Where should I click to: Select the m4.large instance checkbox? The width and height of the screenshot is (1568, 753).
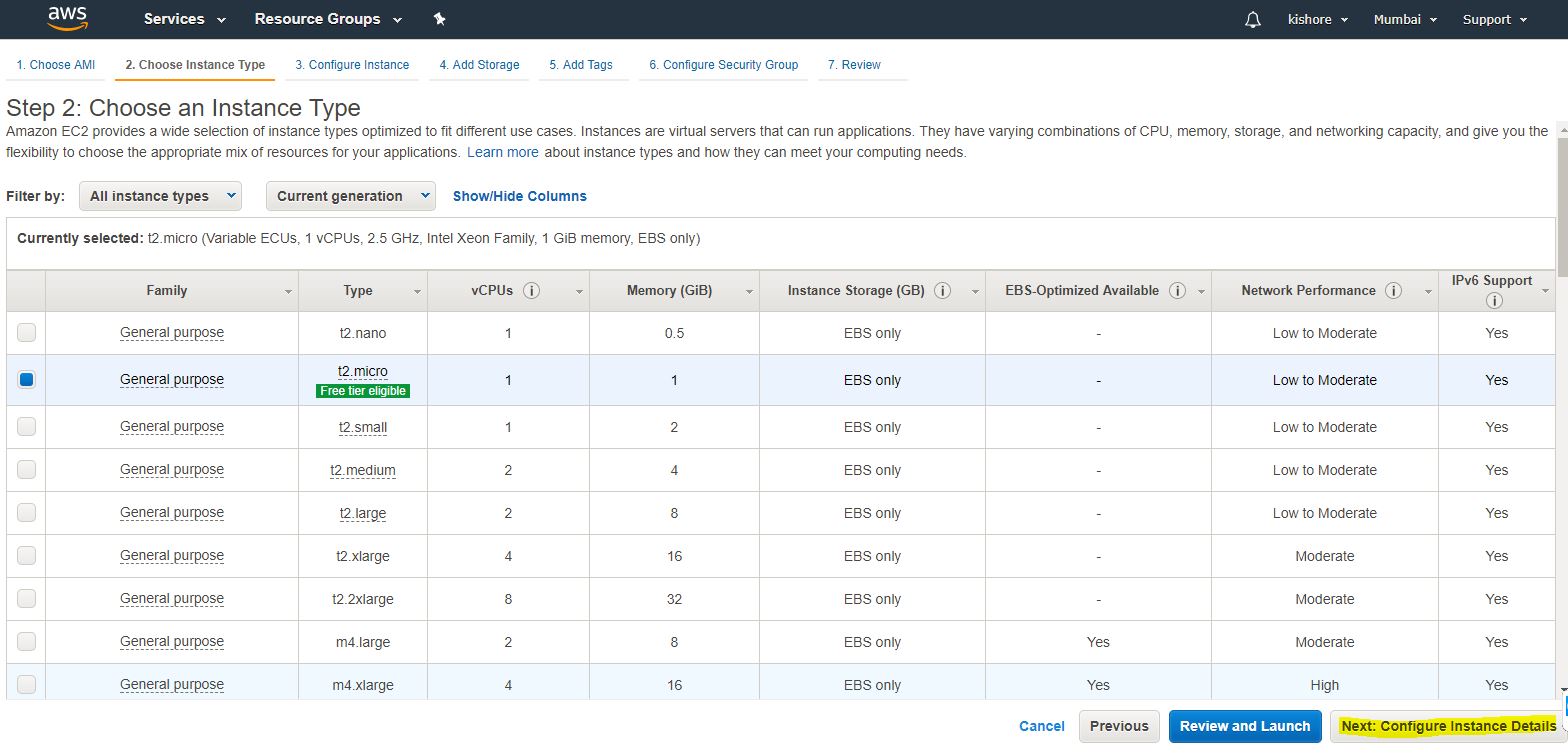[27, 642]
